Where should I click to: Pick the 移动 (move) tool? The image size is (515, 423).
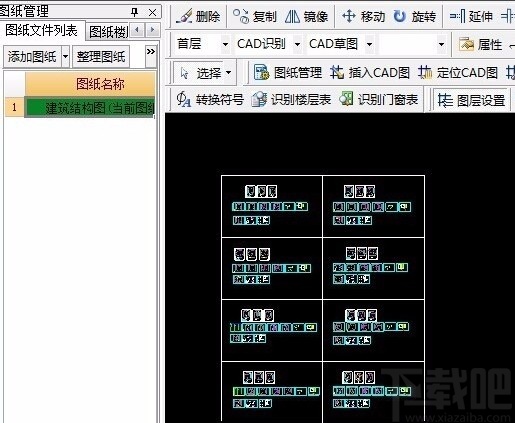click(364, 16)
